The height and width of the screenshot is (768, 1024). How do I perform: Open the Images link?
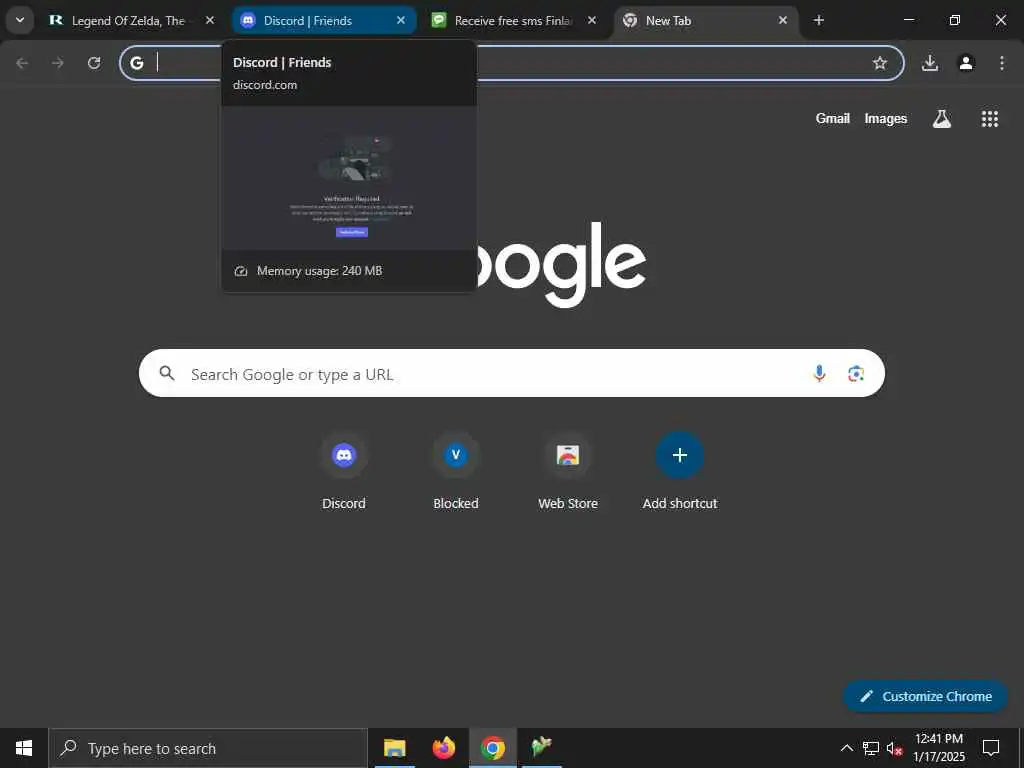point(886,118)
